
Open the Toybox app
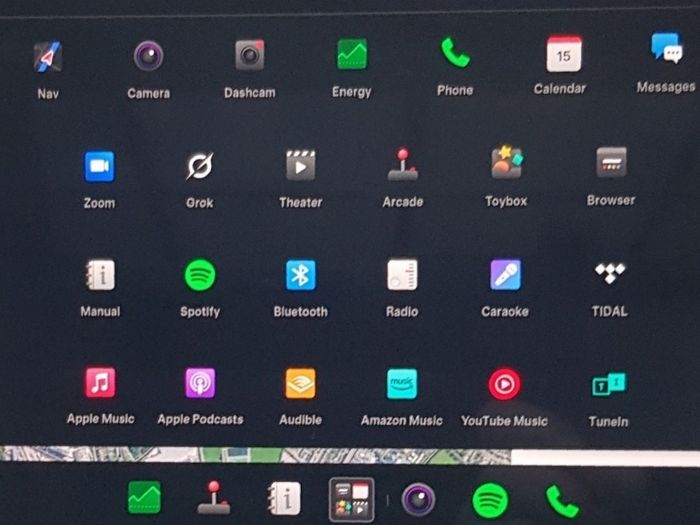tap(506, 162)
